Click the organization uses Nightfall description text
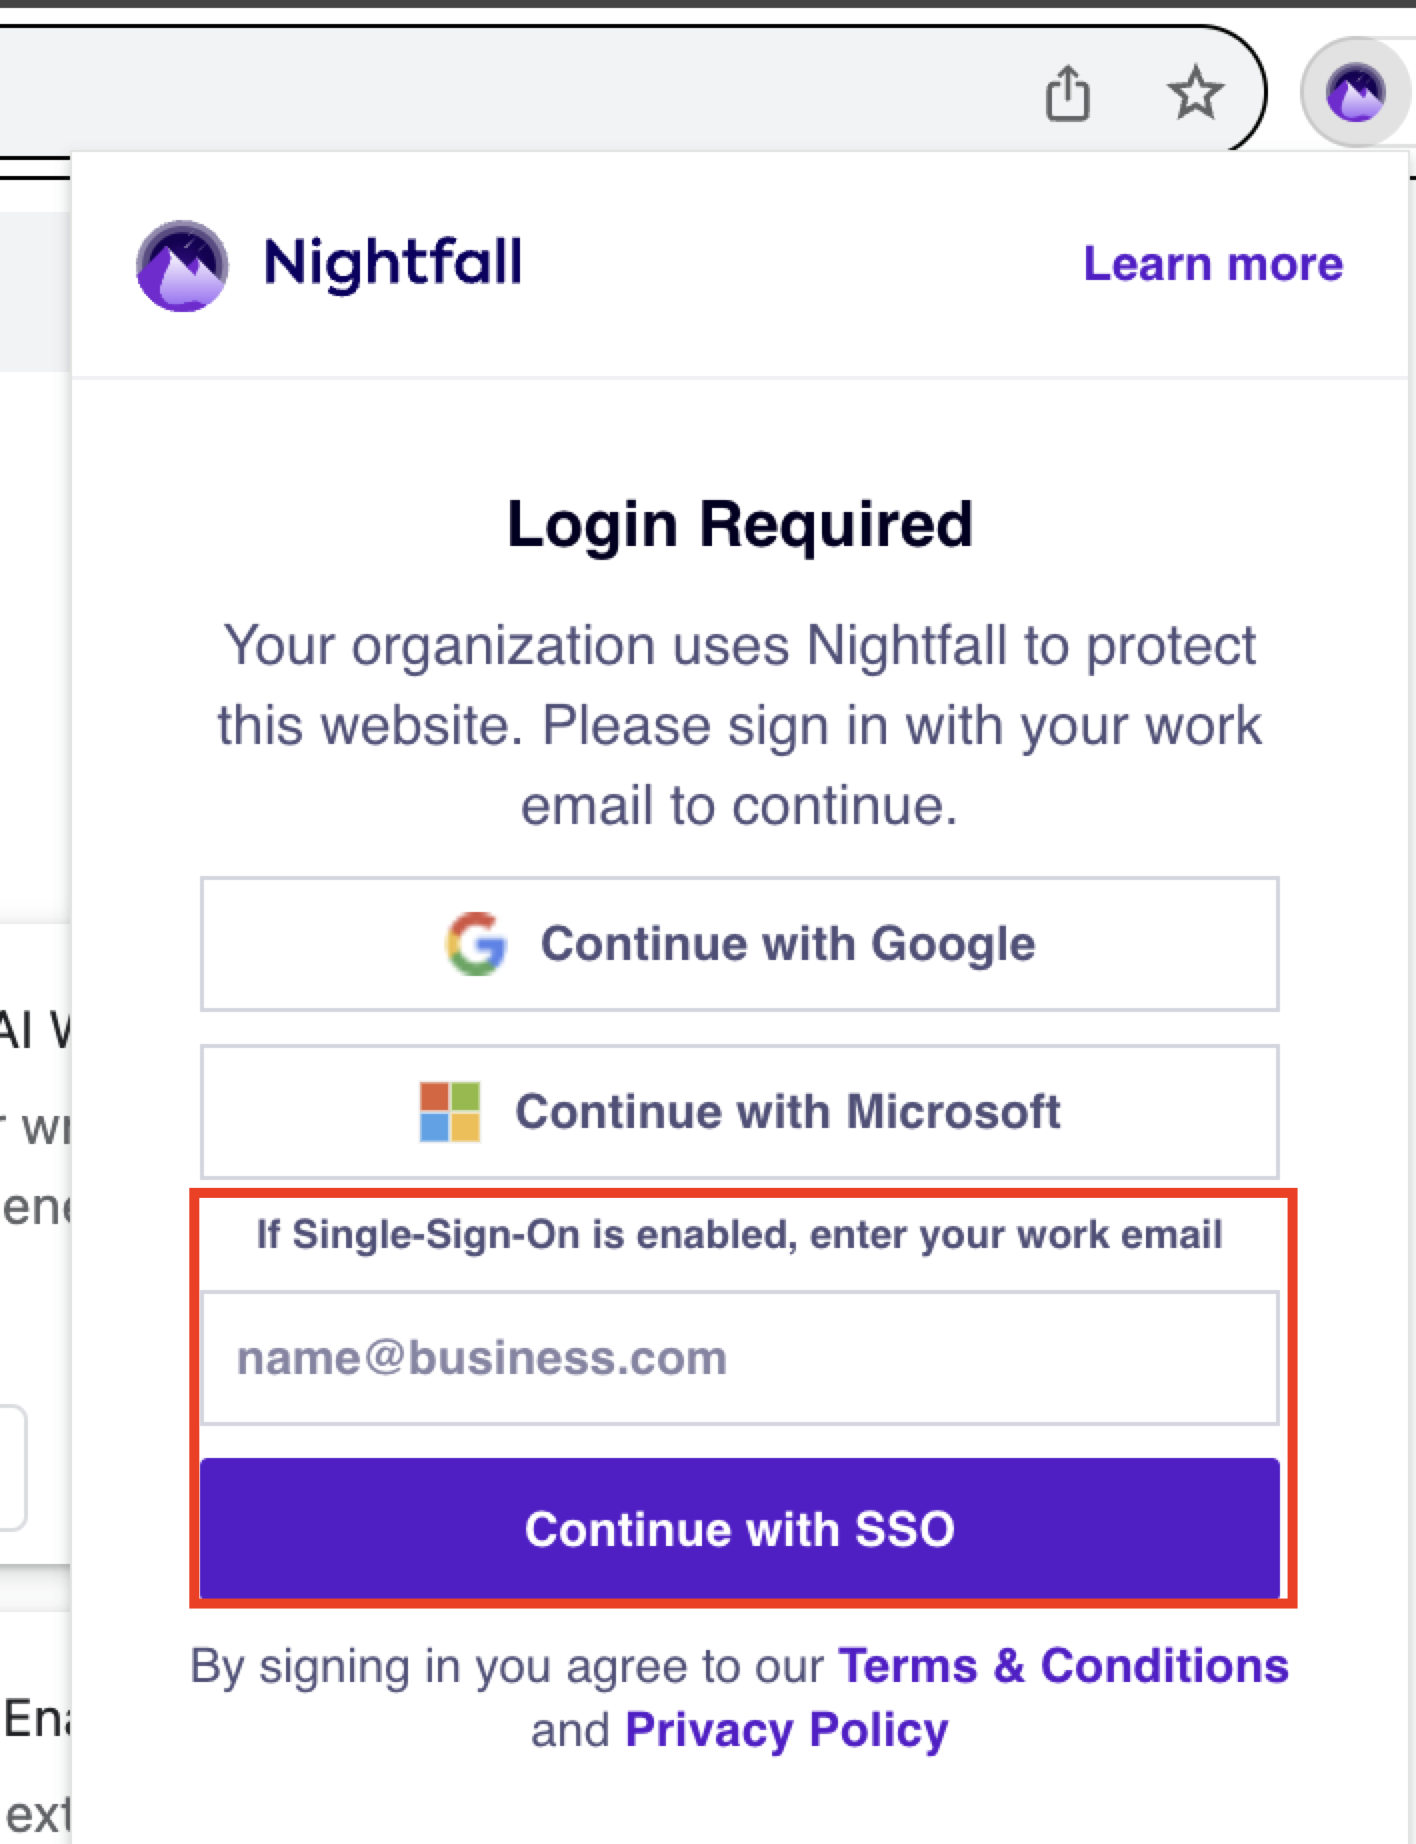 (740, 725)
